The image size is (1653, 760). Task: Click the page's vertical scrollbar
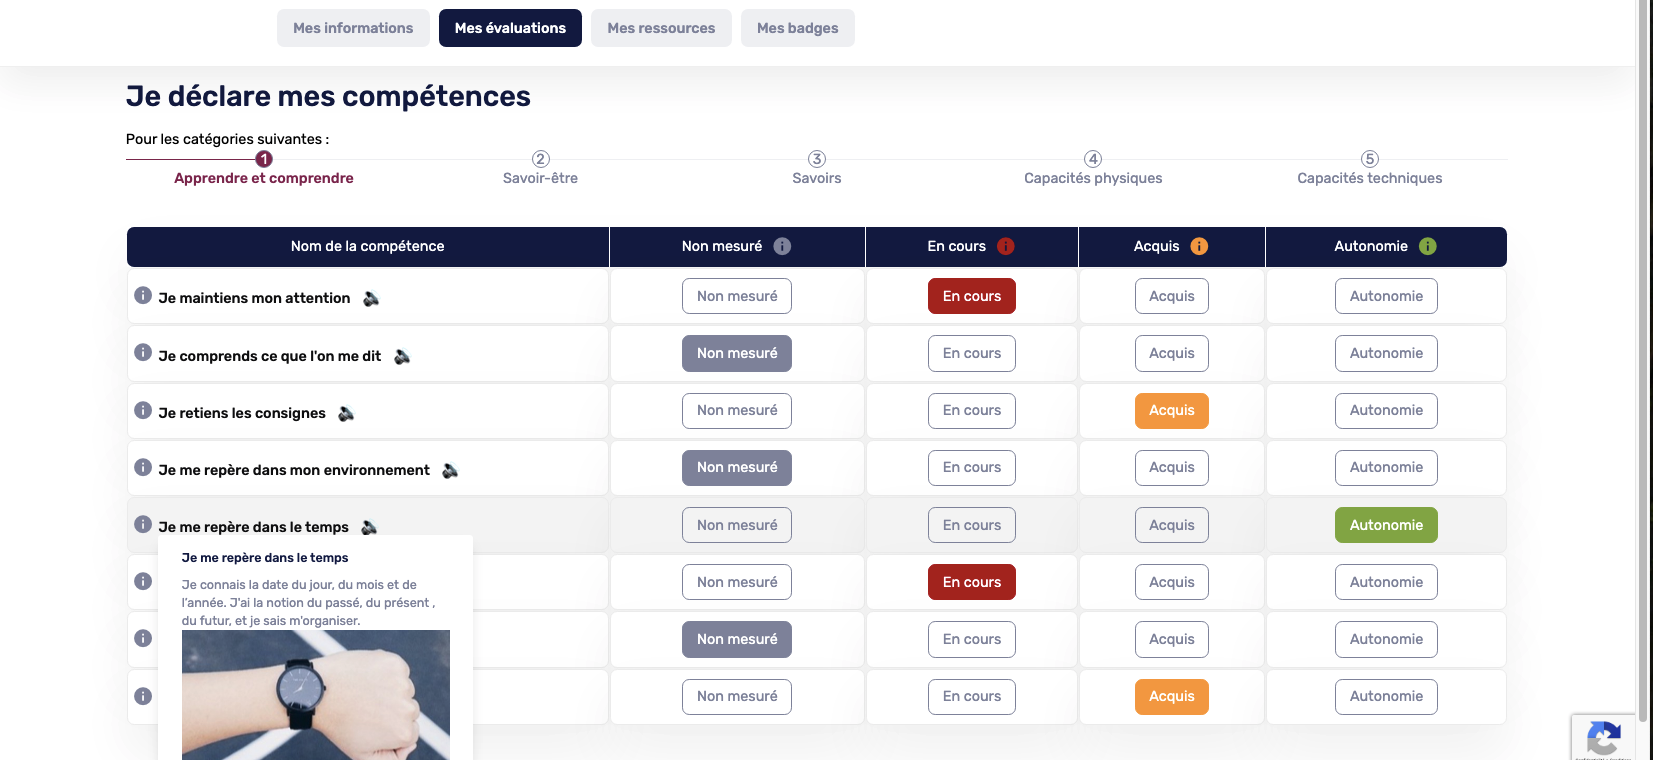(1642, 350)
